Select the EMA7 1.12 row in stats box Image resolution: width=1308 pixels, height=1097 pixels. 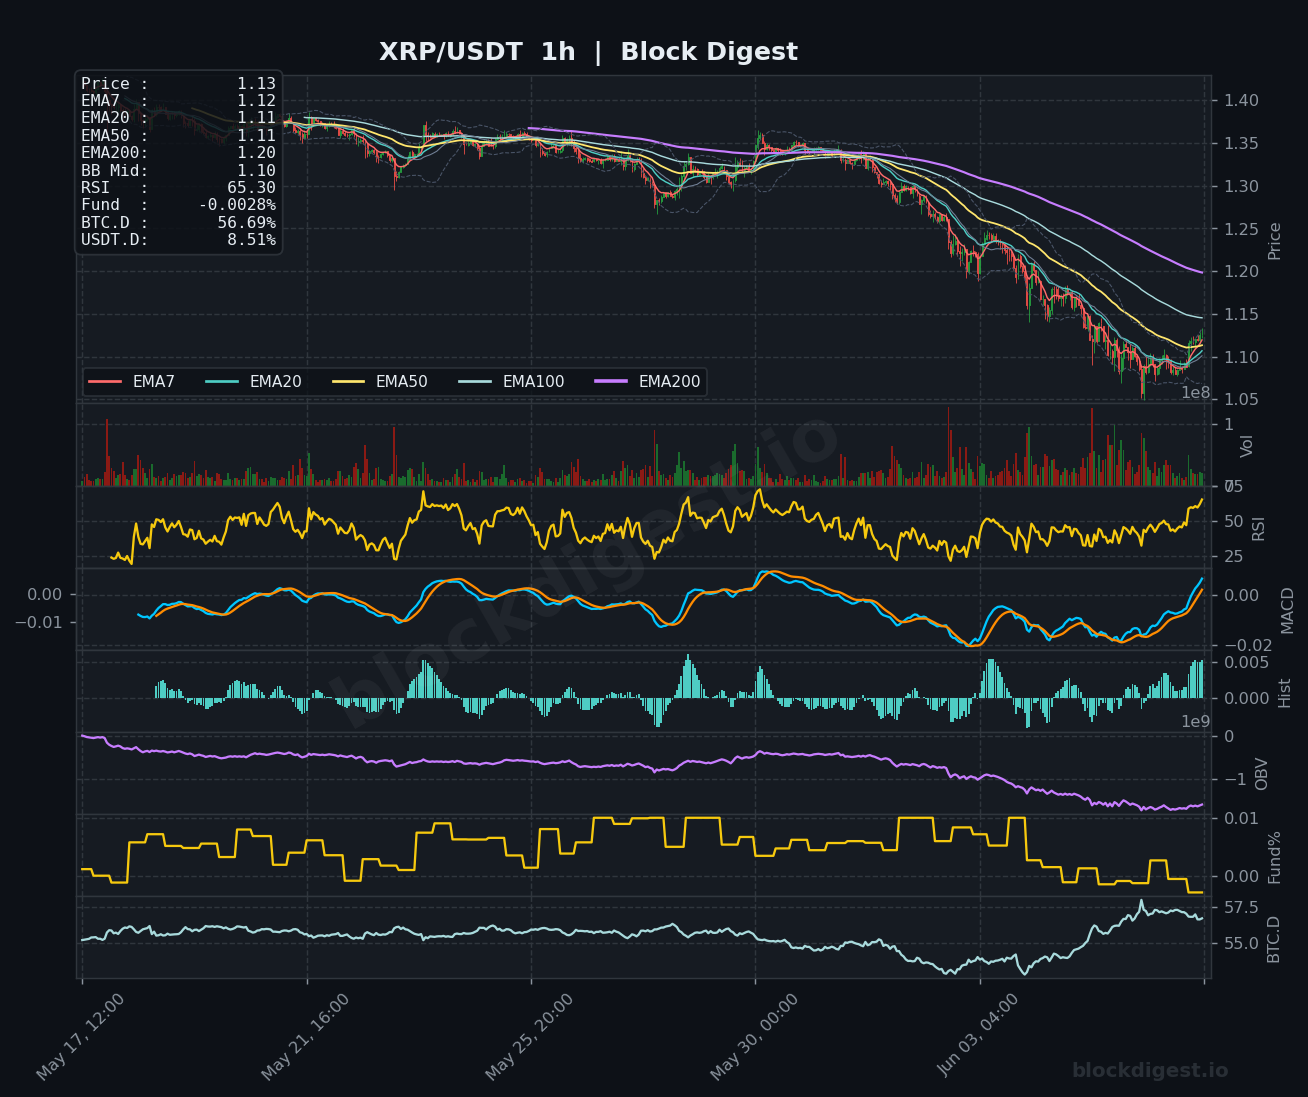[x=178, y=101]
